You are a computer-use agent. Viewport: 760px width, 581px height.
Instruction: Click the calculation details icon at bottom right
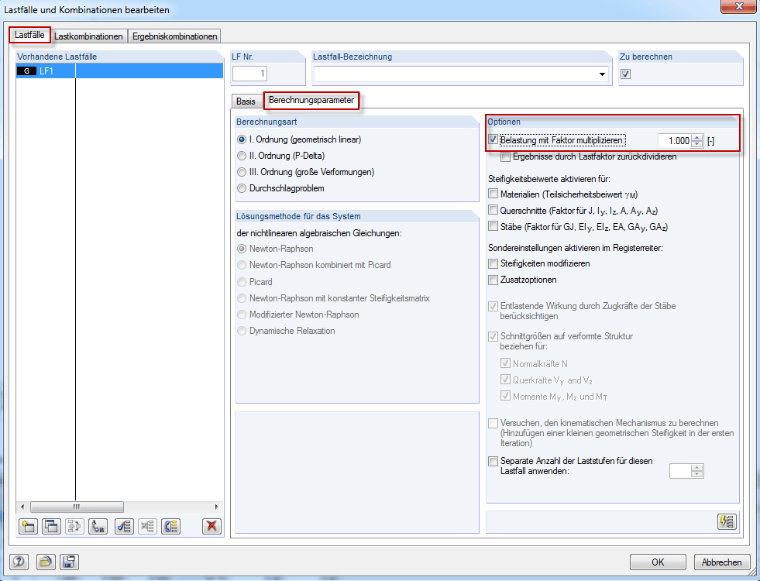[x=727, y=521]
